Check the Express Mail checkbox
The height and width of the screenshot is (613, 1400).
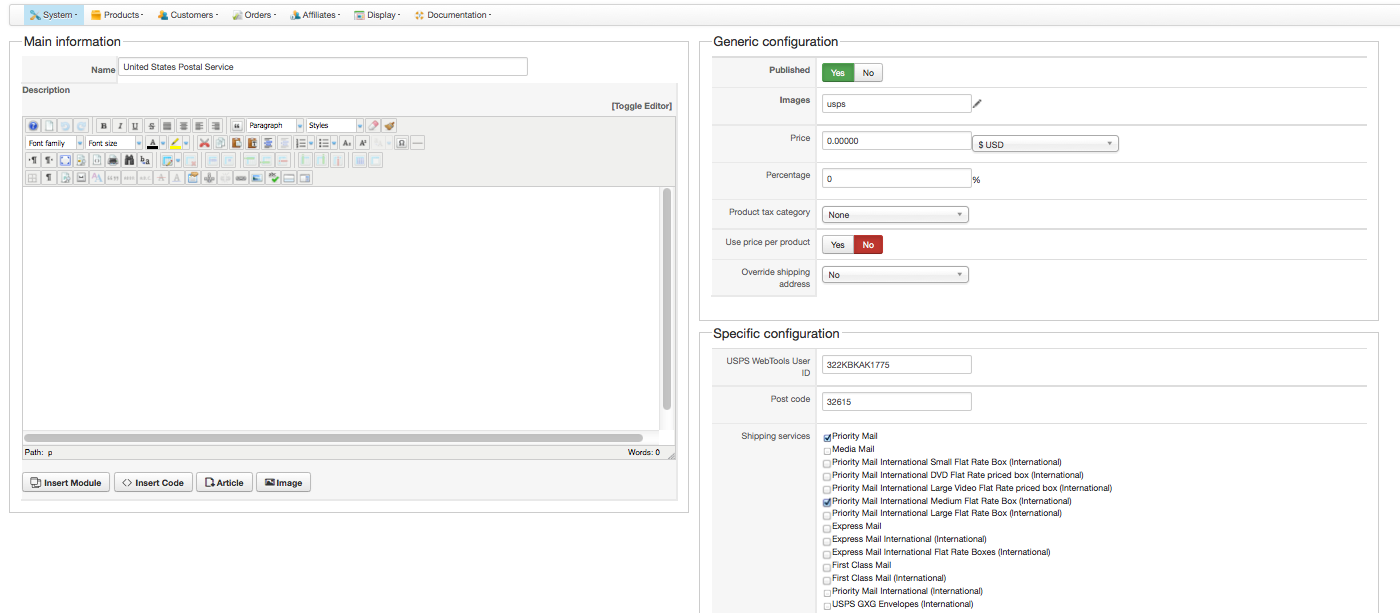tap(827, 528)
